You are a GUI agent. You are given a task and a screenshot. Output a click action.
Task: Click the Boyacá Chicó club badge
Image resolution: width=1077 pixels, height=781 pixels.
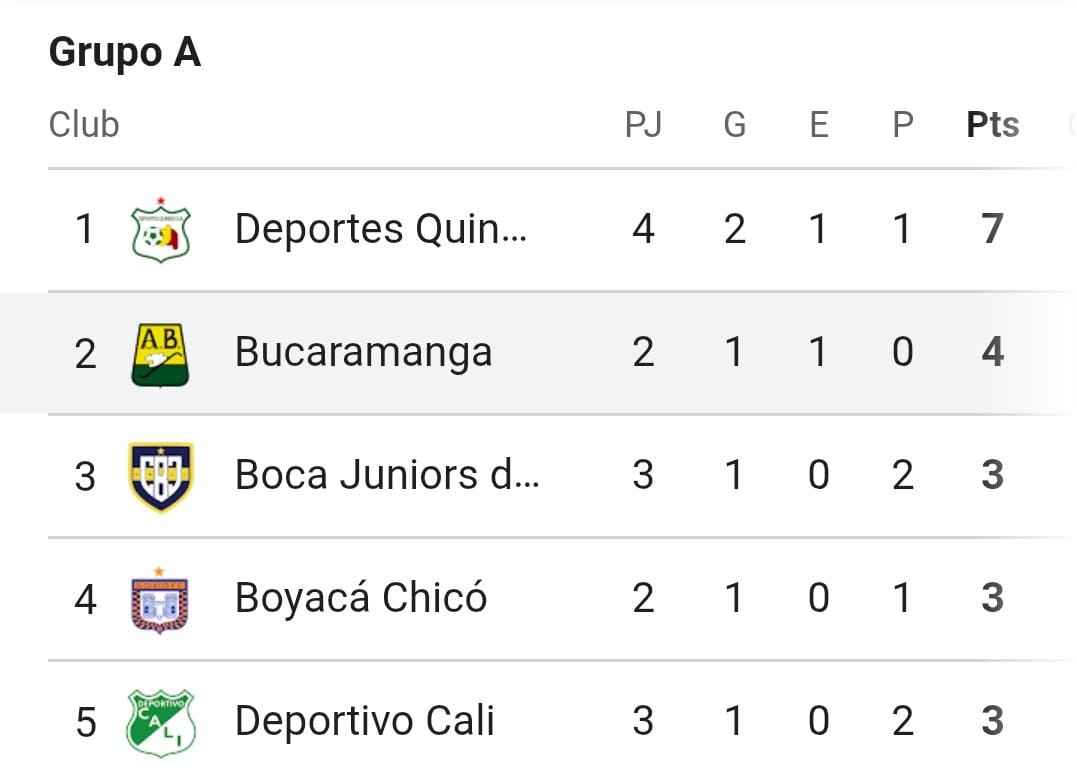point(159,600)
